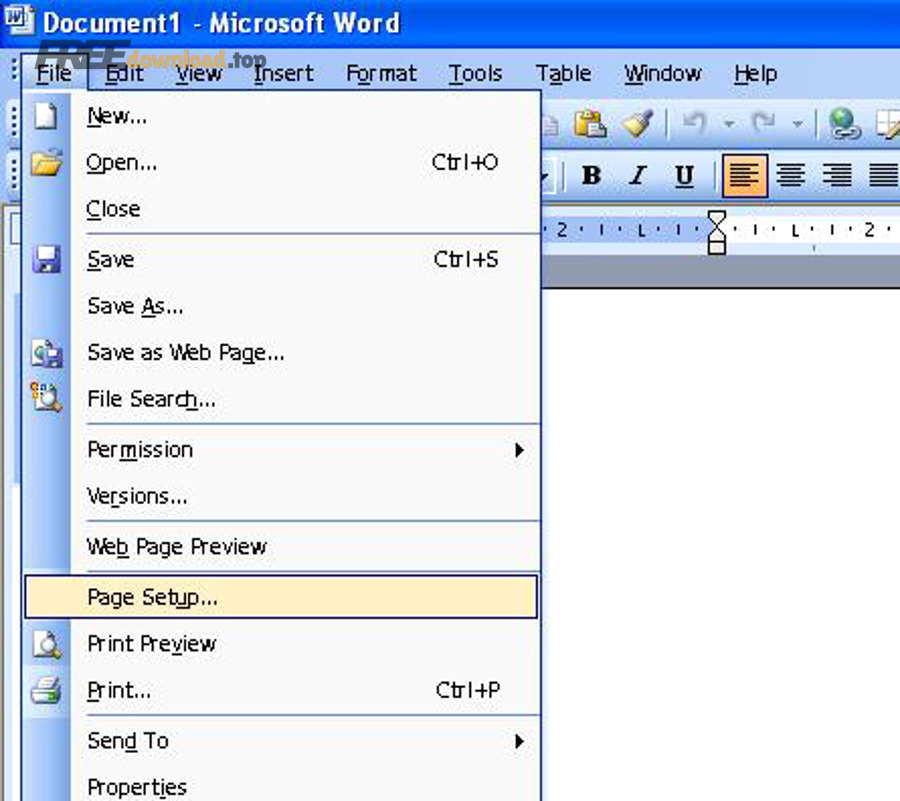The height and width of the screenshot is (801, 900).
Task: Open the Edit menu
Action: [x=124, y=73]
